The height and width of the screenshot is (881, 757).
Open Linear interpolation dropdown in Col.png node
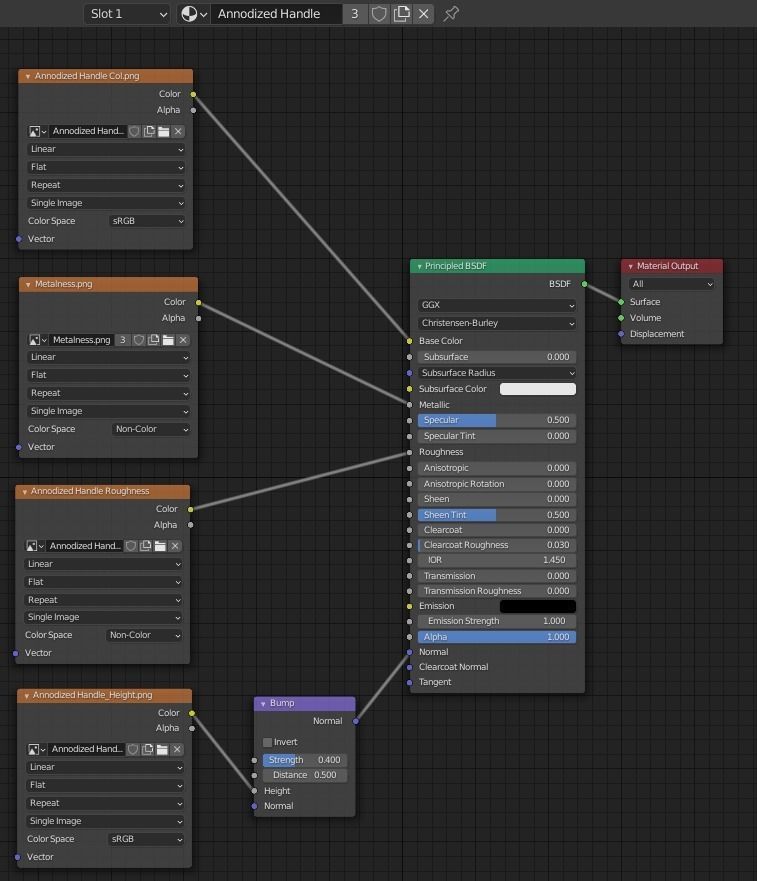coord(106,149)
